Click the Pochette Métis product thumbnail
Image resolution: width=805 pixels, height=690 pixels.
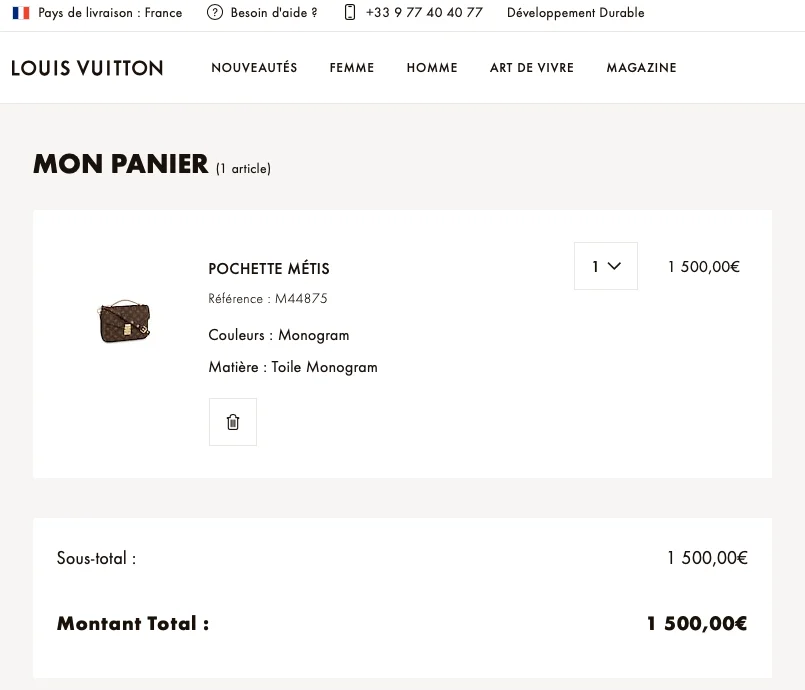(x=124, y=321)
